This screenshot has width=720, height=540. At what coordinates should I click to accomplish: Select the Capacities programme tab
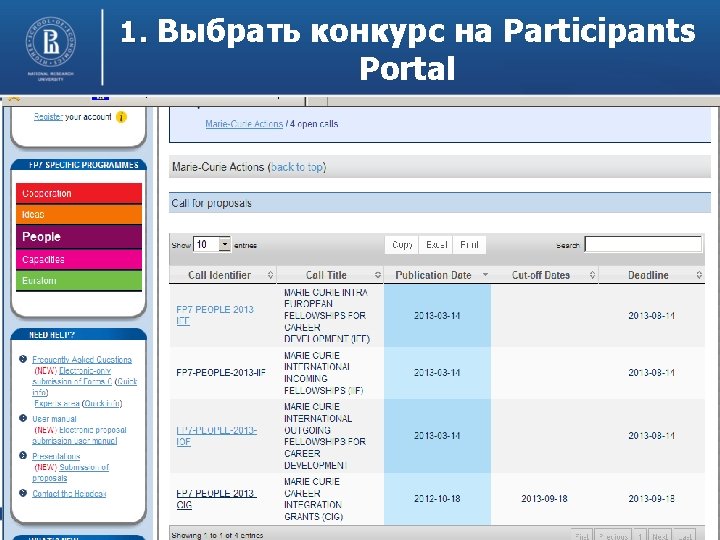coord(79,259)
